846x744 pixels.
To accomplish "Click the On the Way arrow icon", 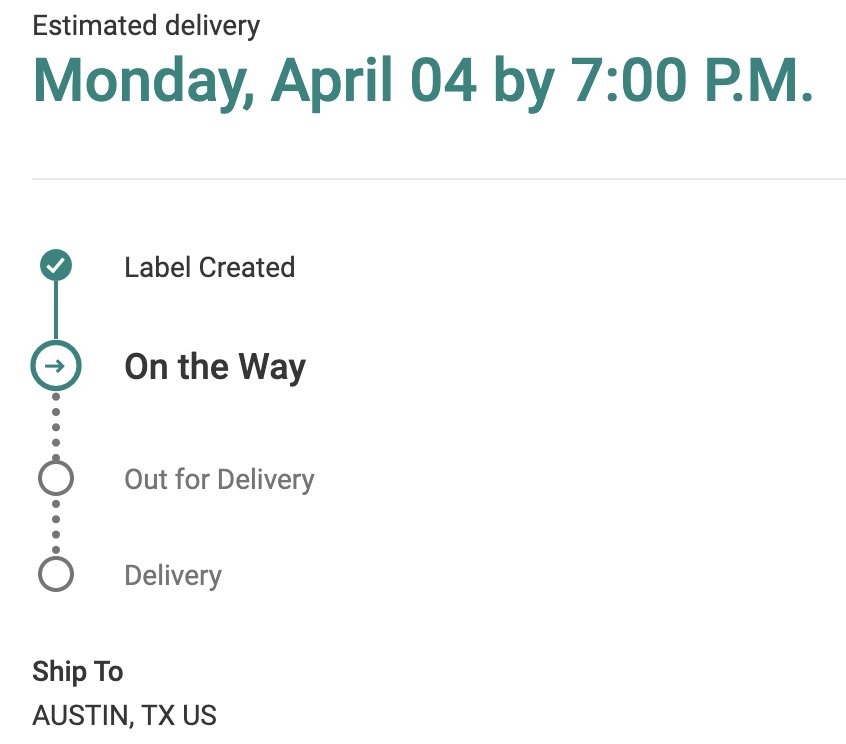I will tap(56, 366).
